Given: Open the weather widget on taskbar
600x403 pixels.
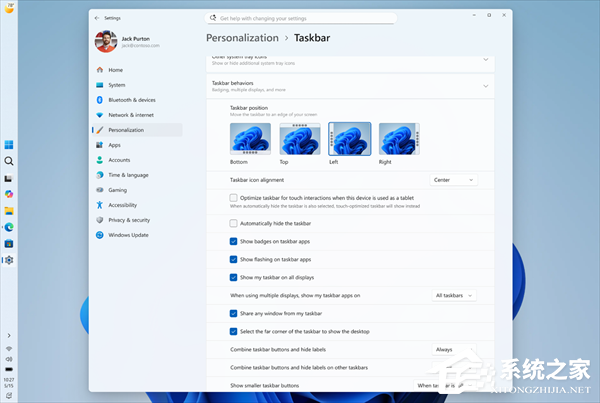Looking at the screenshot, I should 9,8.
